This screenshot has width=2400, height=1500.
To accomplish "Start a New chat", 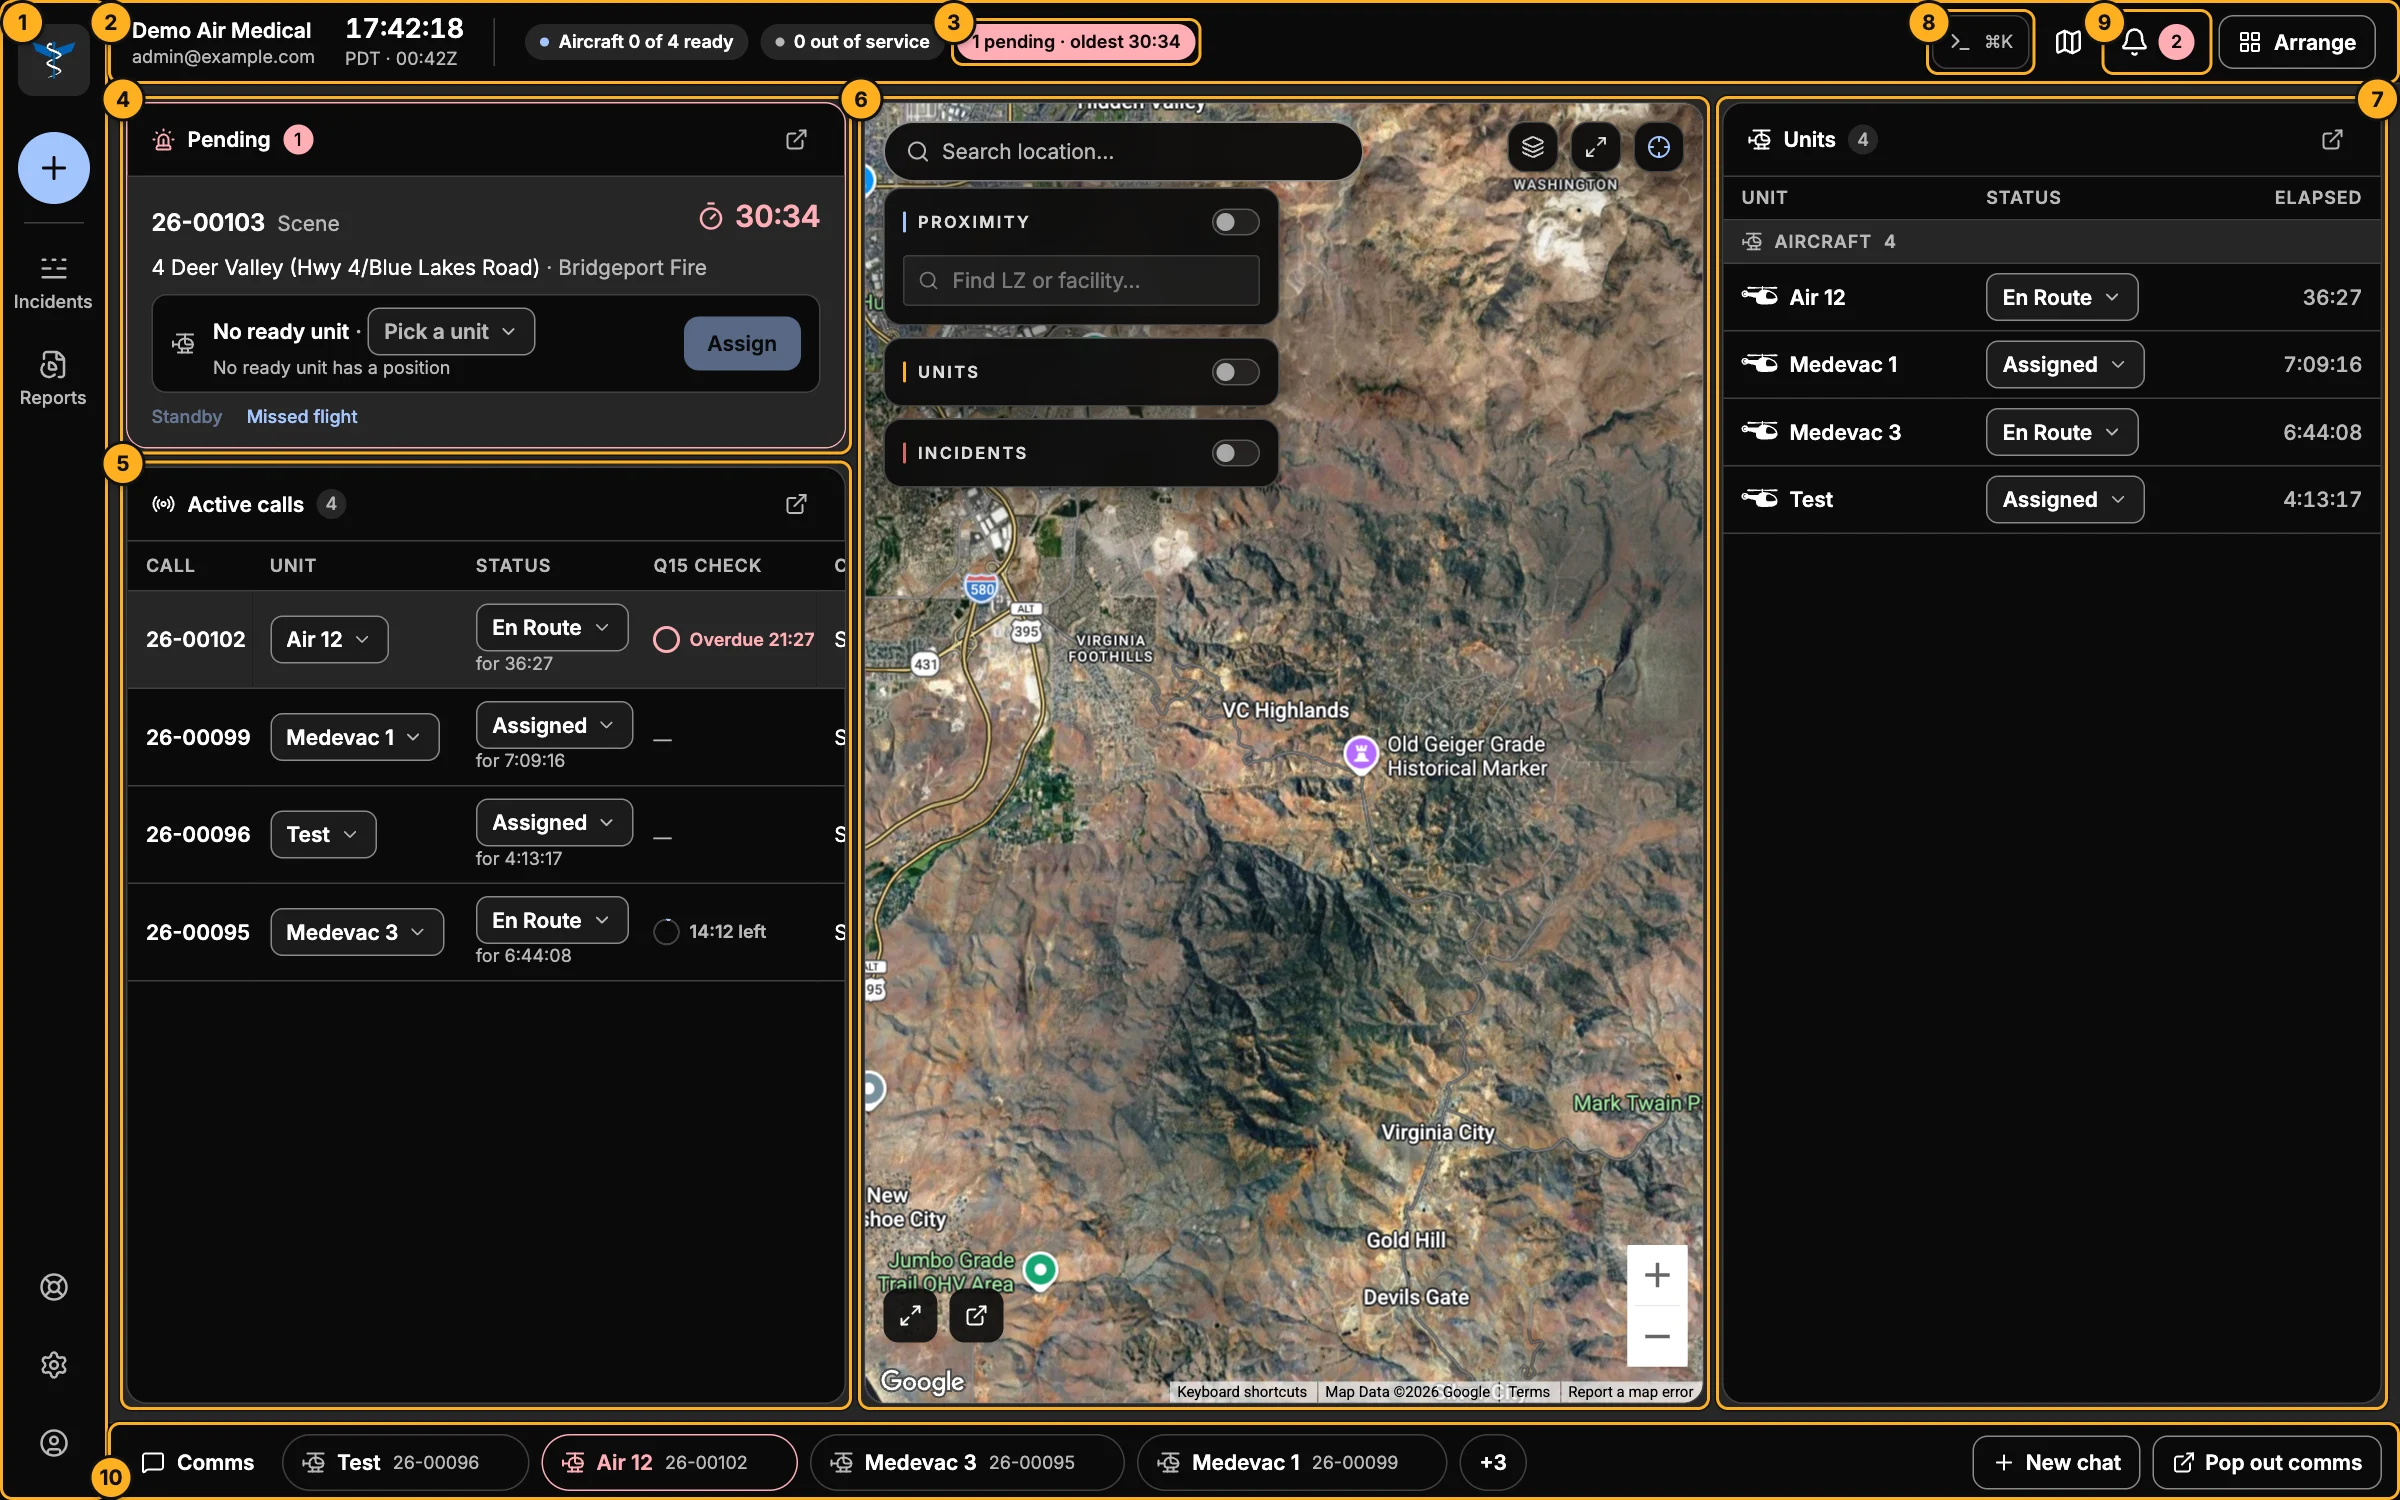I will click(x=2056, y=1463).
